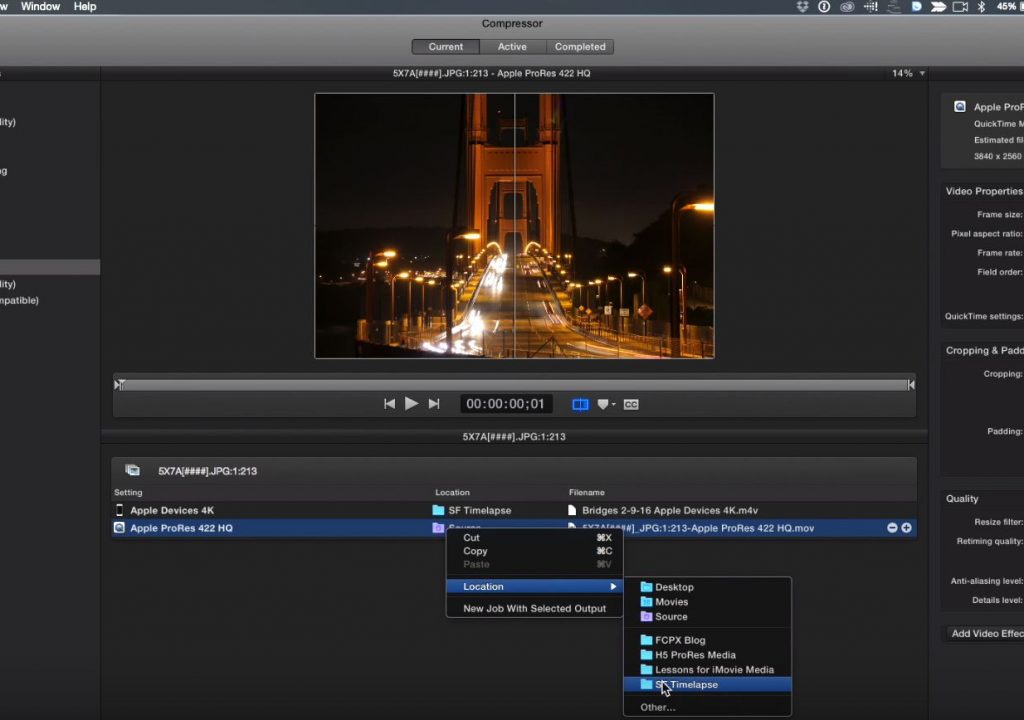Open the 14% zoom dropdown
Image resolution: width=1024 pixels, height=720 pixels.
908,73
